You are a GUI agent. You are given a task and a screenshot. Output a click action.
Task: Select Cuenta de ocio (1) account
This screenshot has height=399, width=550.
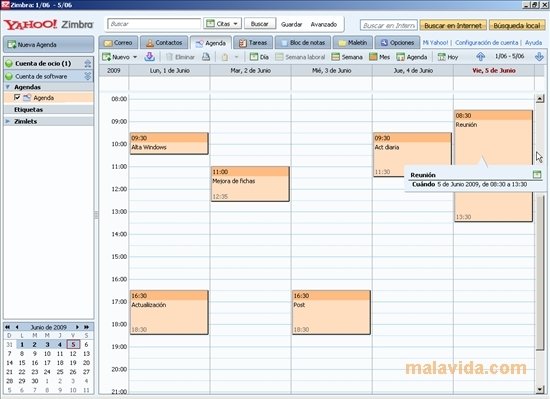[x=43, y=63]
